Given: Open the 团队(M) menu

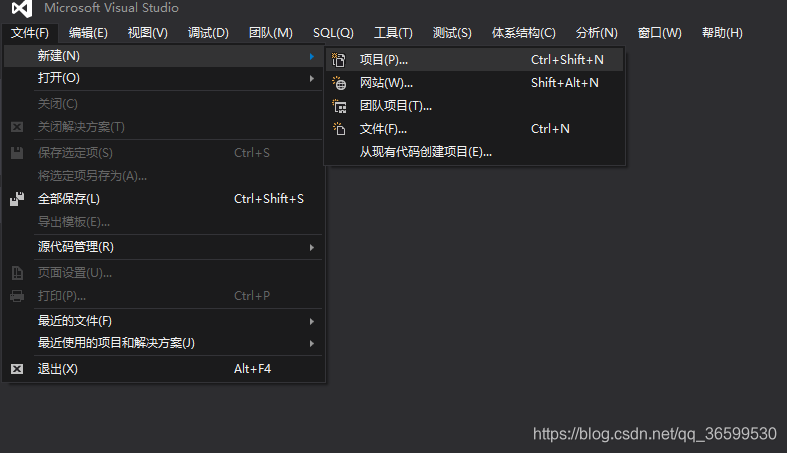Looking at the screenshot, I should 271,33.
